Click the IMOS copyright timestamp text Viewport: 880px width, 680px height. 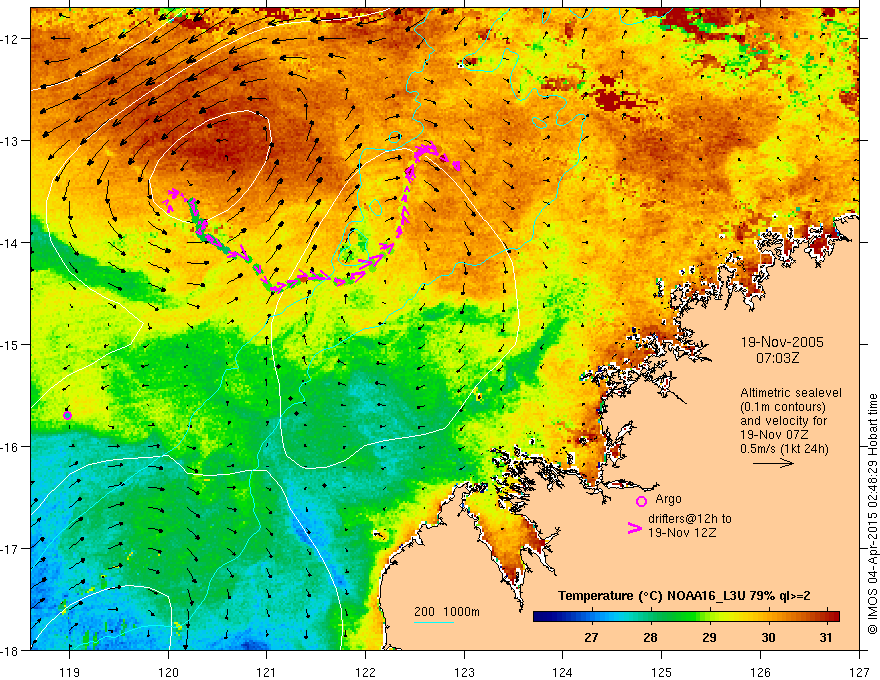click(x=873, y=514)
